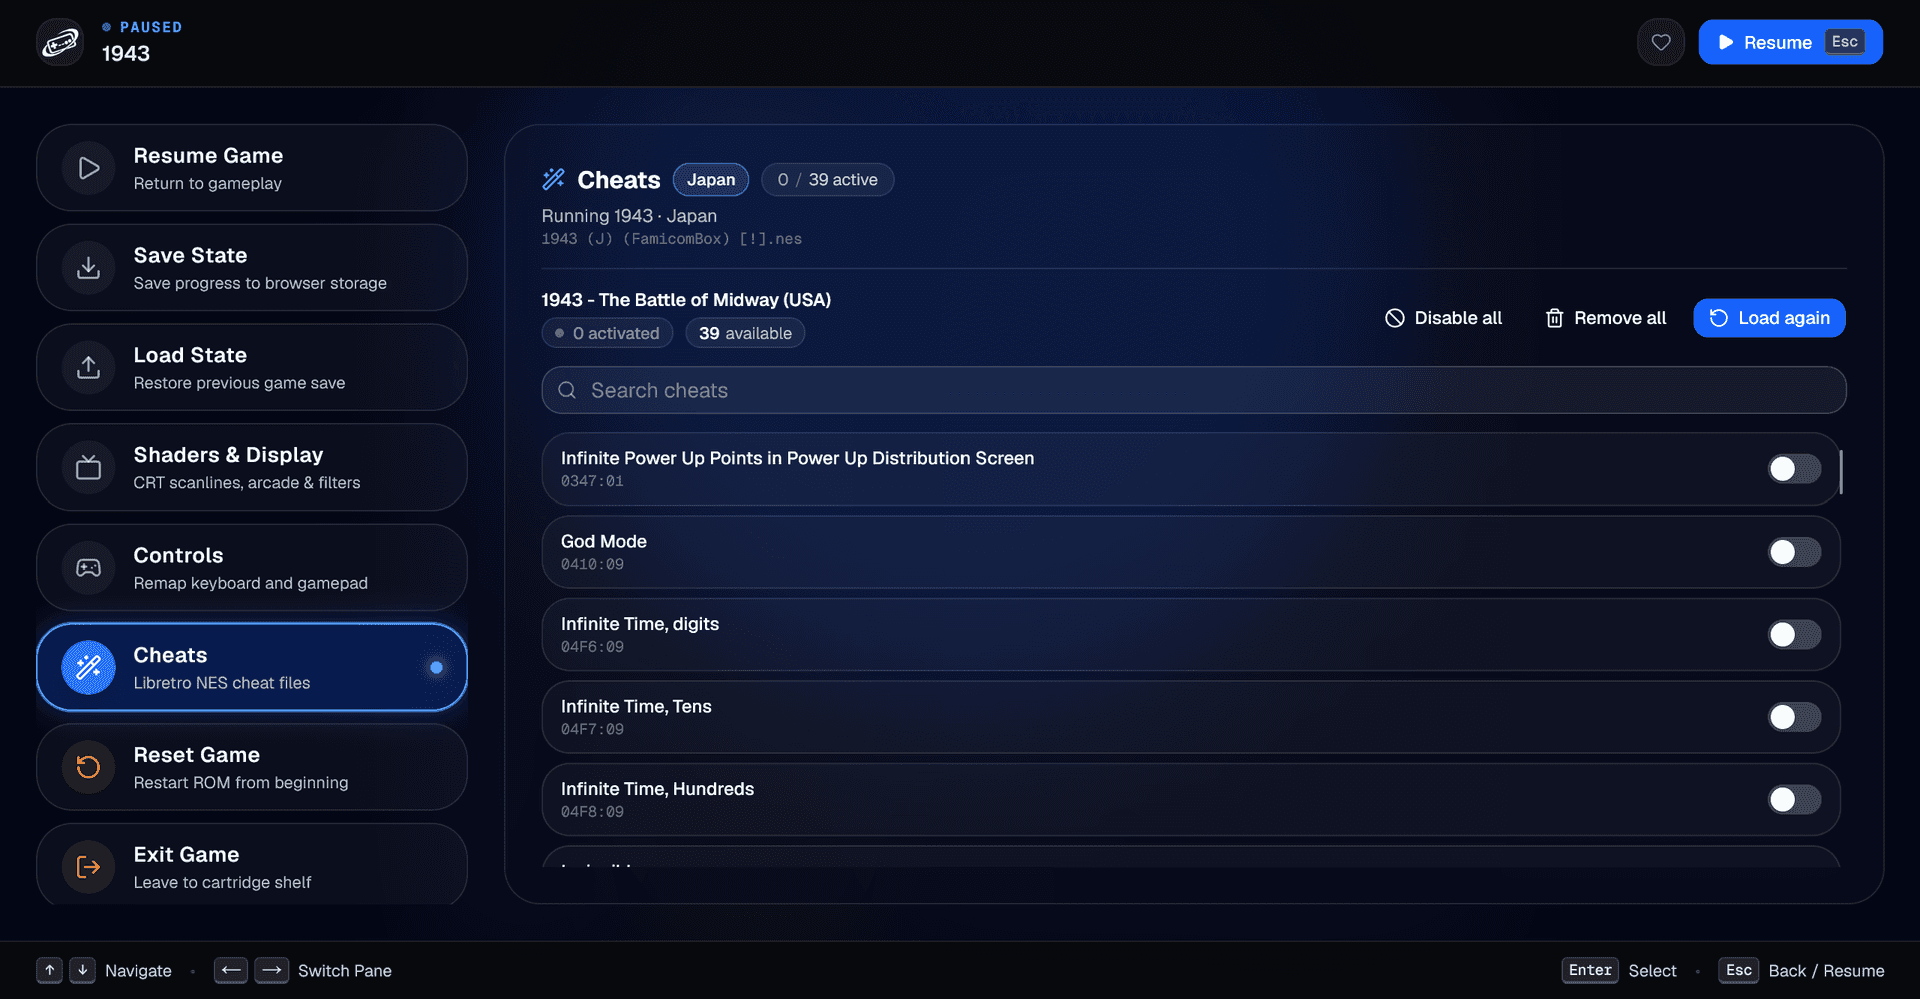1920x999 pixels.
Task: Click the app logo icon beside the 1943 title
Action: tap(60, 42)
